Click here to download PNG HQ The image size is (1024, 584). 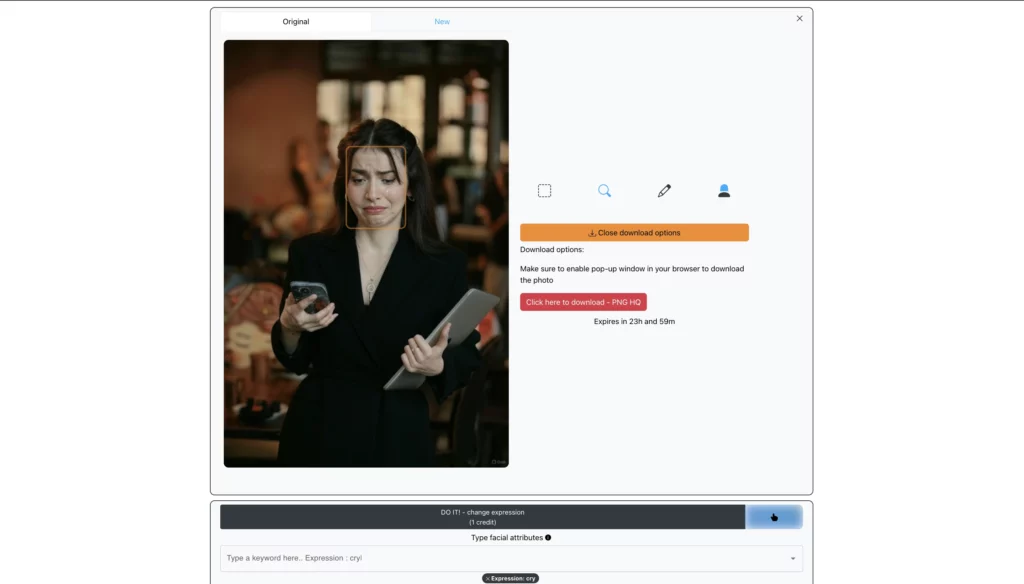click(583, 301)
